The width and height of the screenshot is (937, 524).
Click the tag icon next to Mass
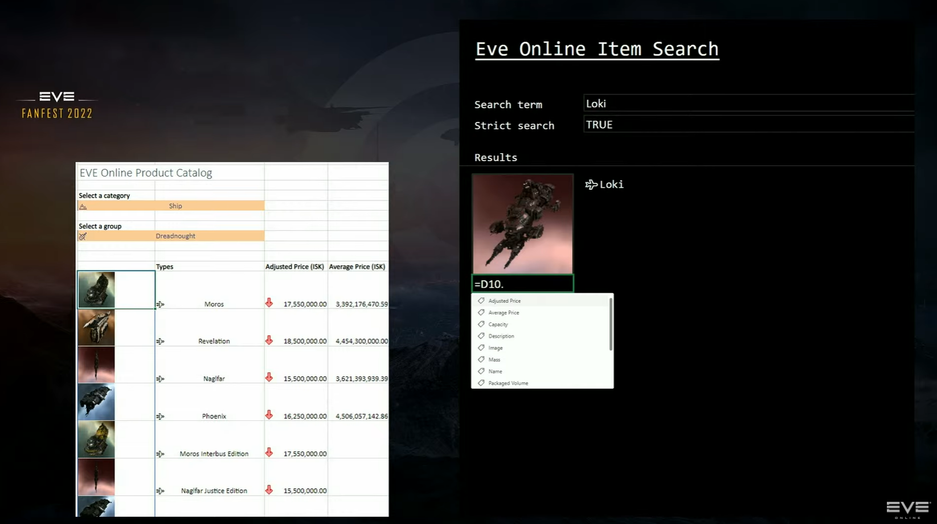(x=481, y=359)
